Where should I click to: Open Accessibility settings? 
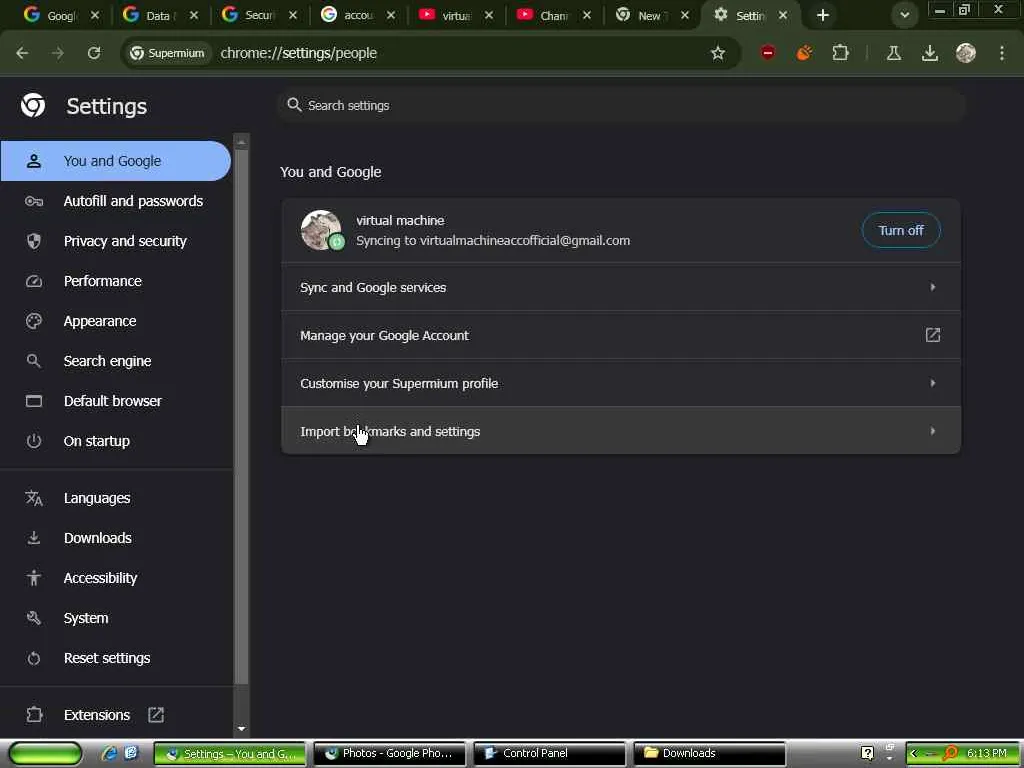116,578
